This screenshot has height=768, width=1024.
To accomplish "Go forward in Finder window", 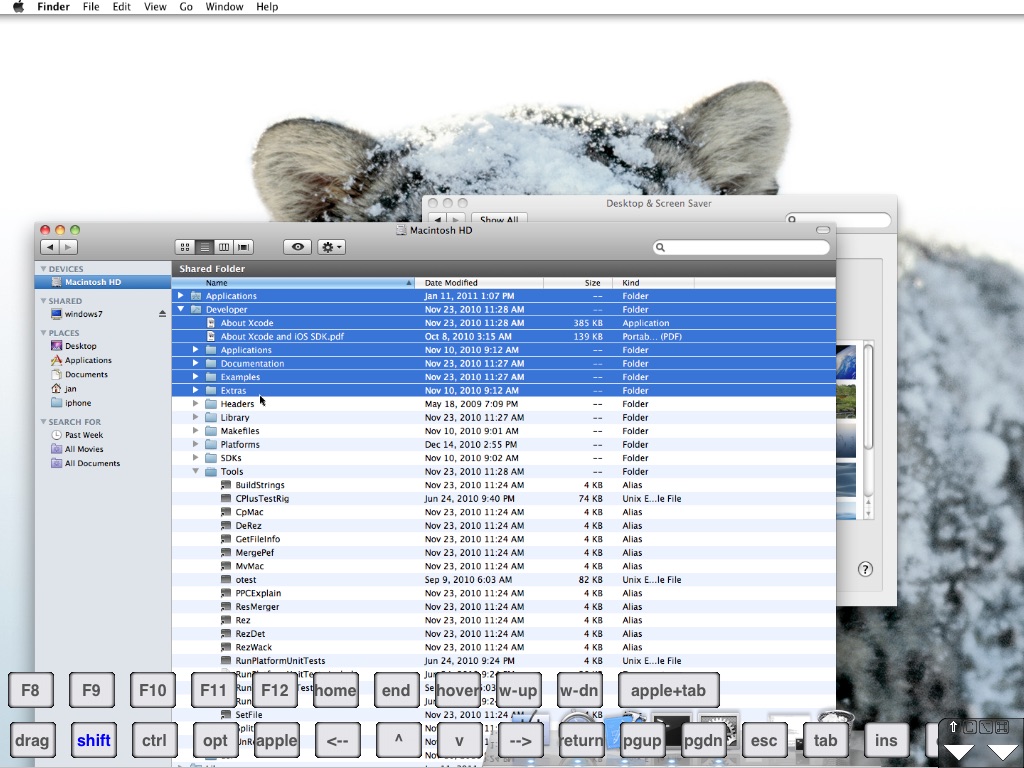I will click(68, 247).
